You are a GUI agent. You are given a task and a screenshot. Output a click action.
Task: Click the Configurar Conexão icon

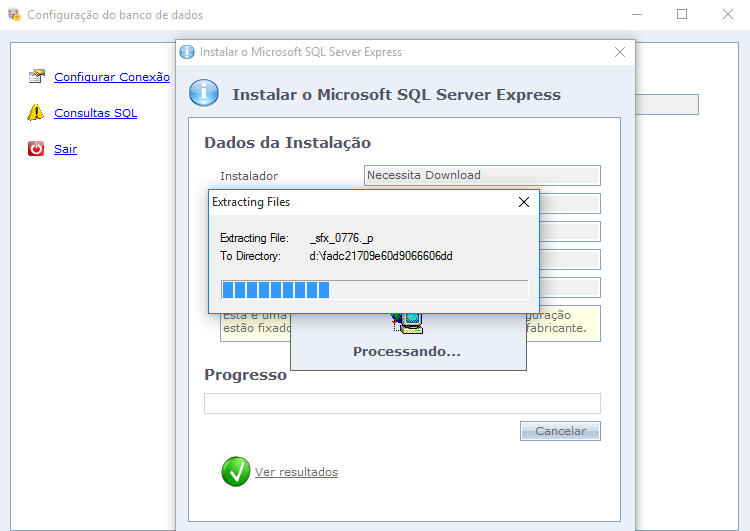pos(36,76)
